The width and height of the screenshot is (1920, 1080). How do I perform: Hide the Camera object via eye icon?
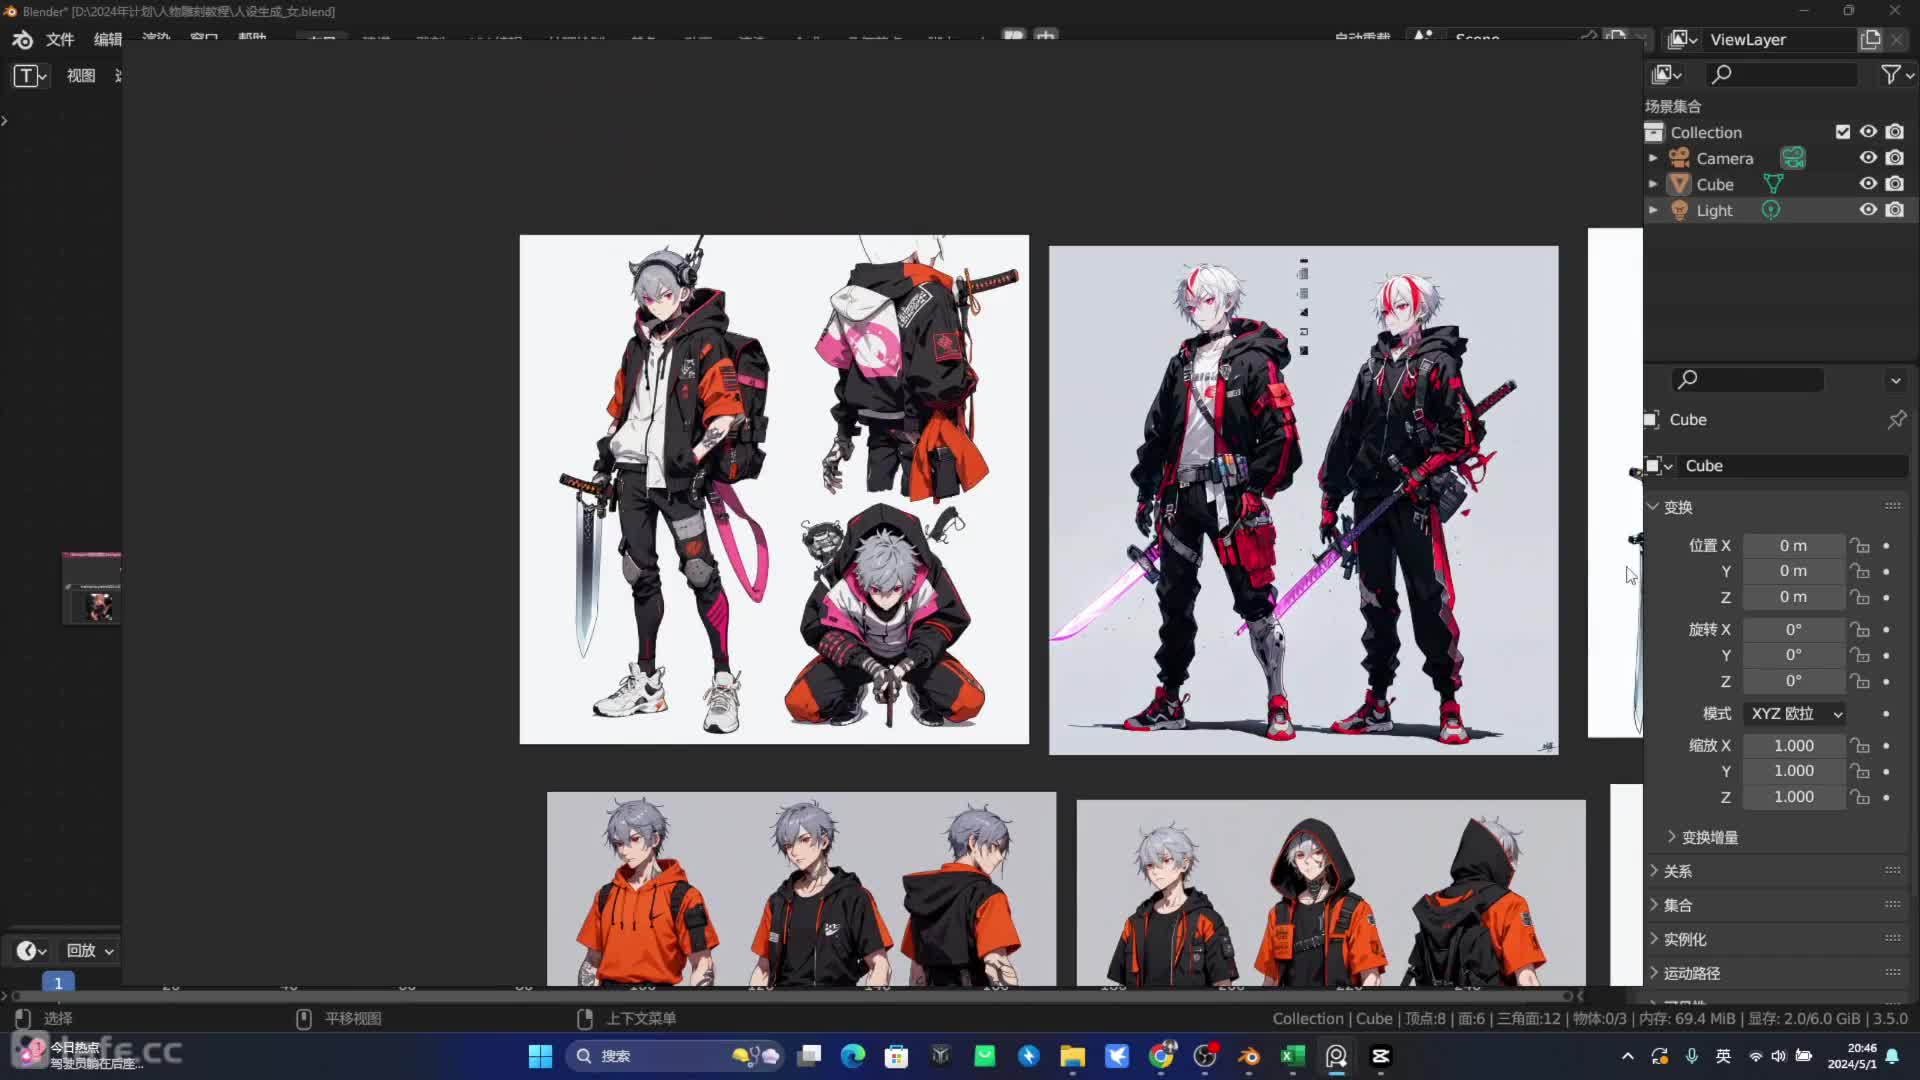coord(1868,158)
